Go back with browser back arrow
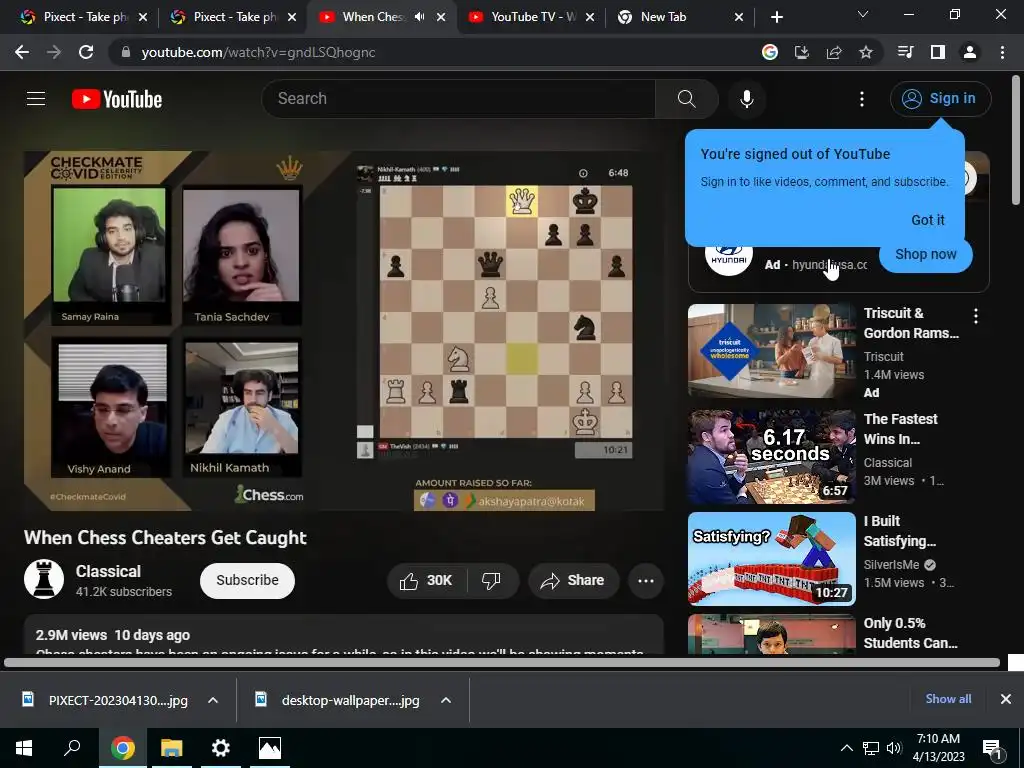Viewport: 1024px width, 768px height. click(22, 52)
